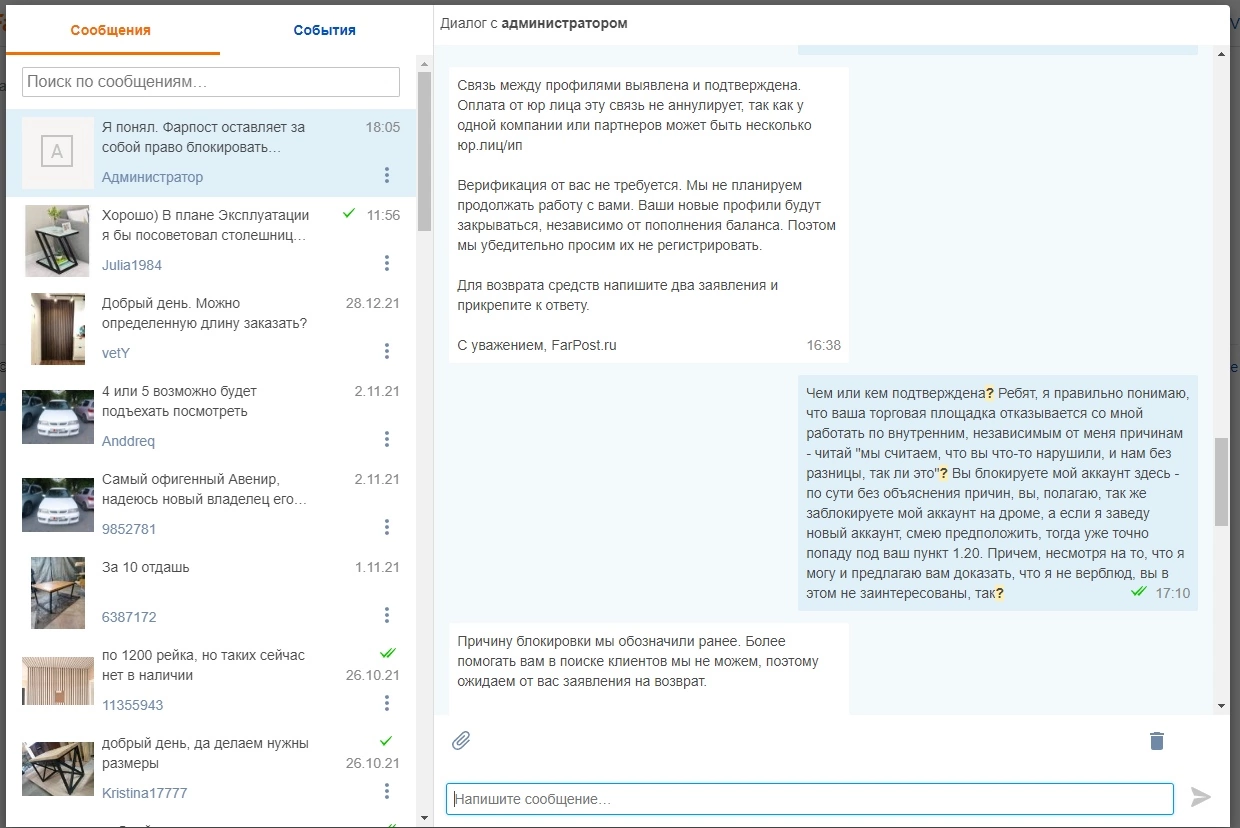Screen dimensions: 1240x828
Task: Click the Администратор avatar placeholder
Action: tap(58, 153)
